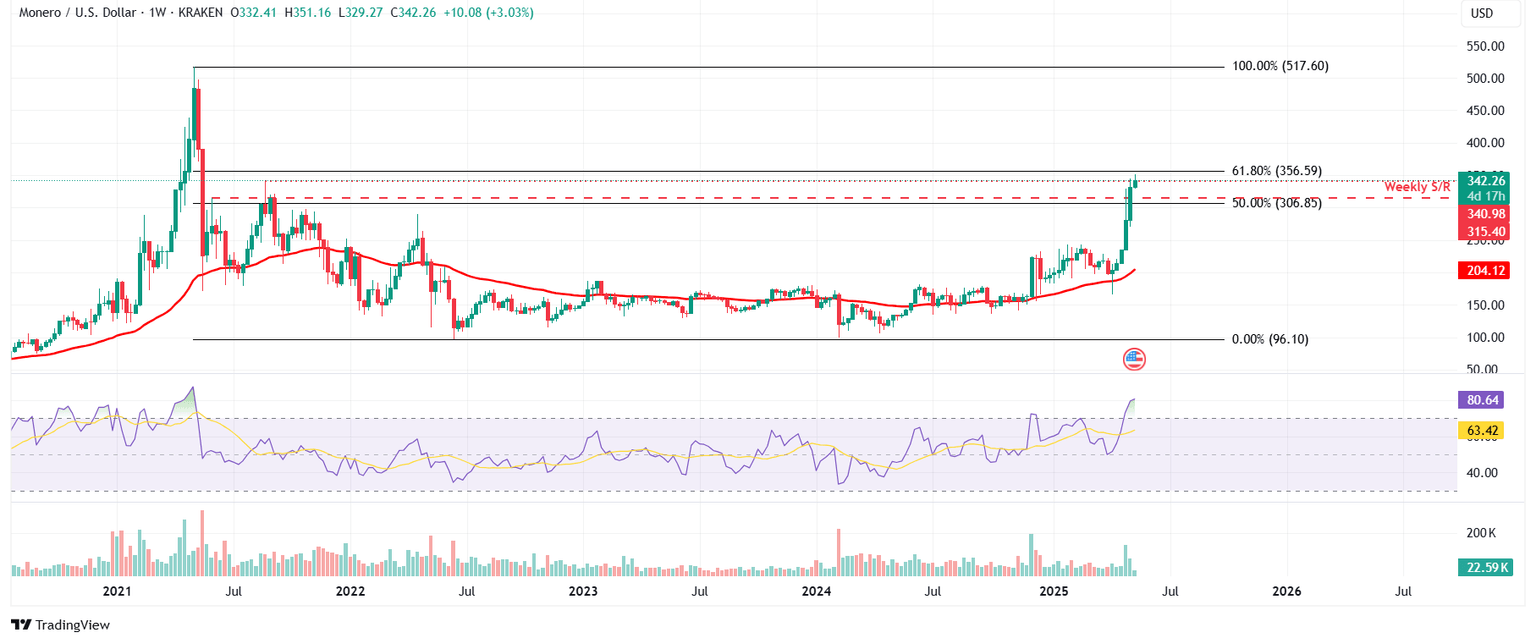The image size is (1536, 643).
Task: Click the red 340.98 price label
Action: (1486, 213)
